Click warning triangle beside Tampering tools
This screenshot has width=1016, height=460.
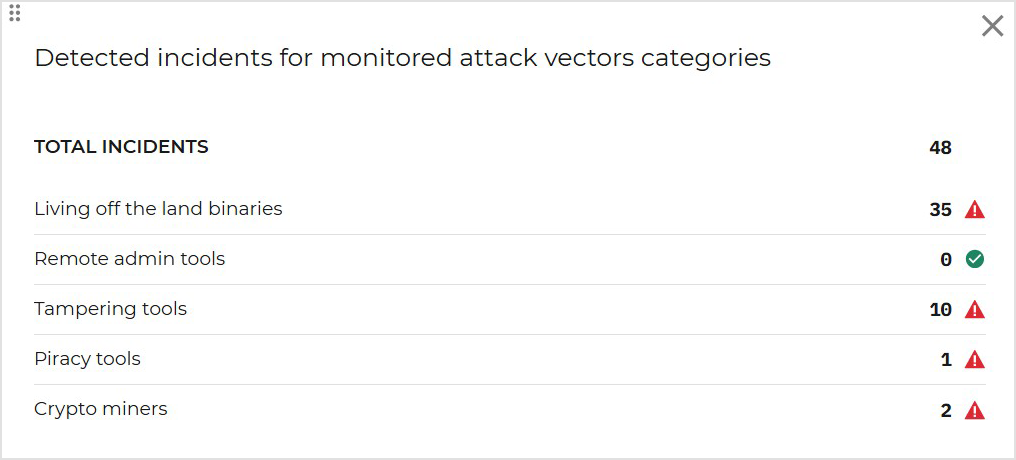[x=975, y=310]
